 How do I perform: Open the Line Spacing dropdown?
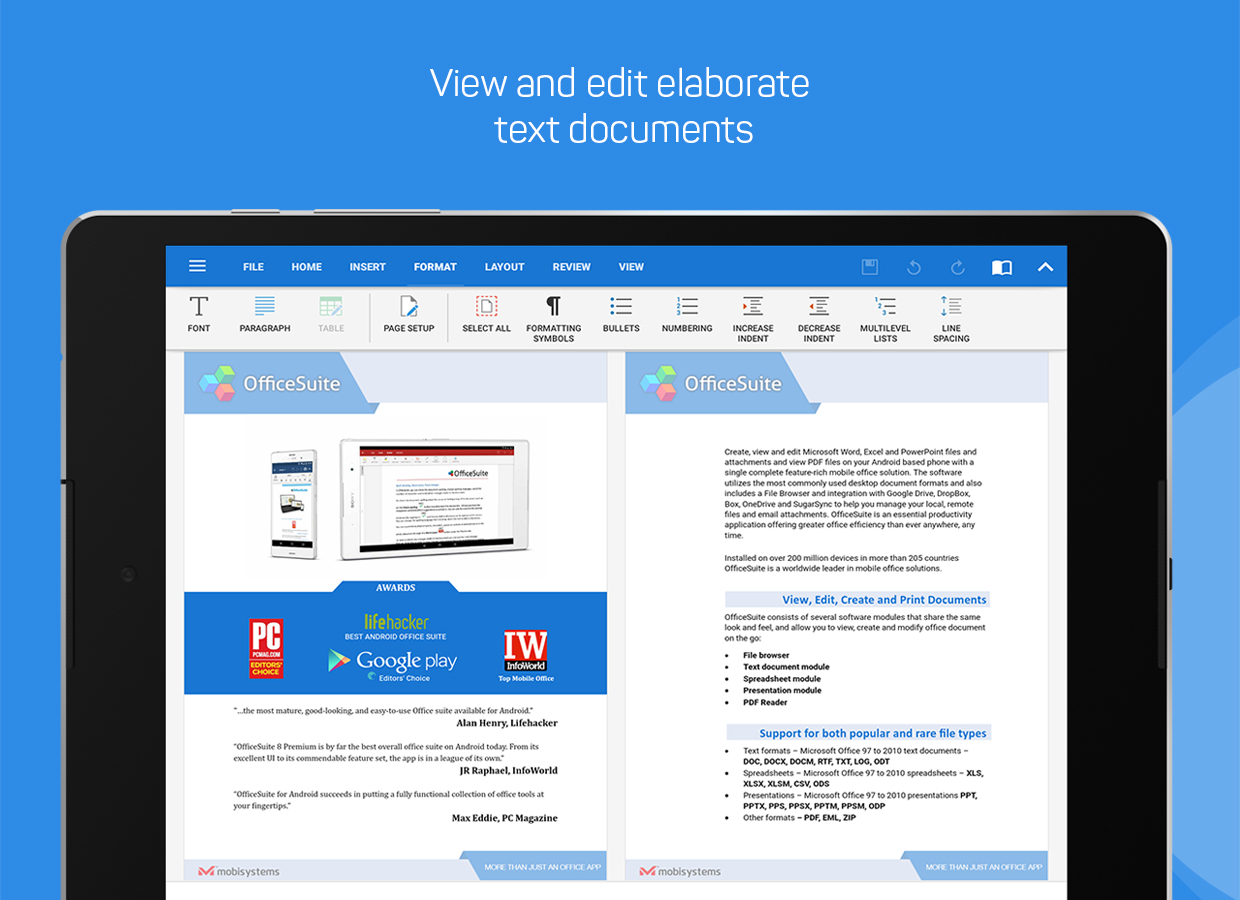(x=951, y=318)
